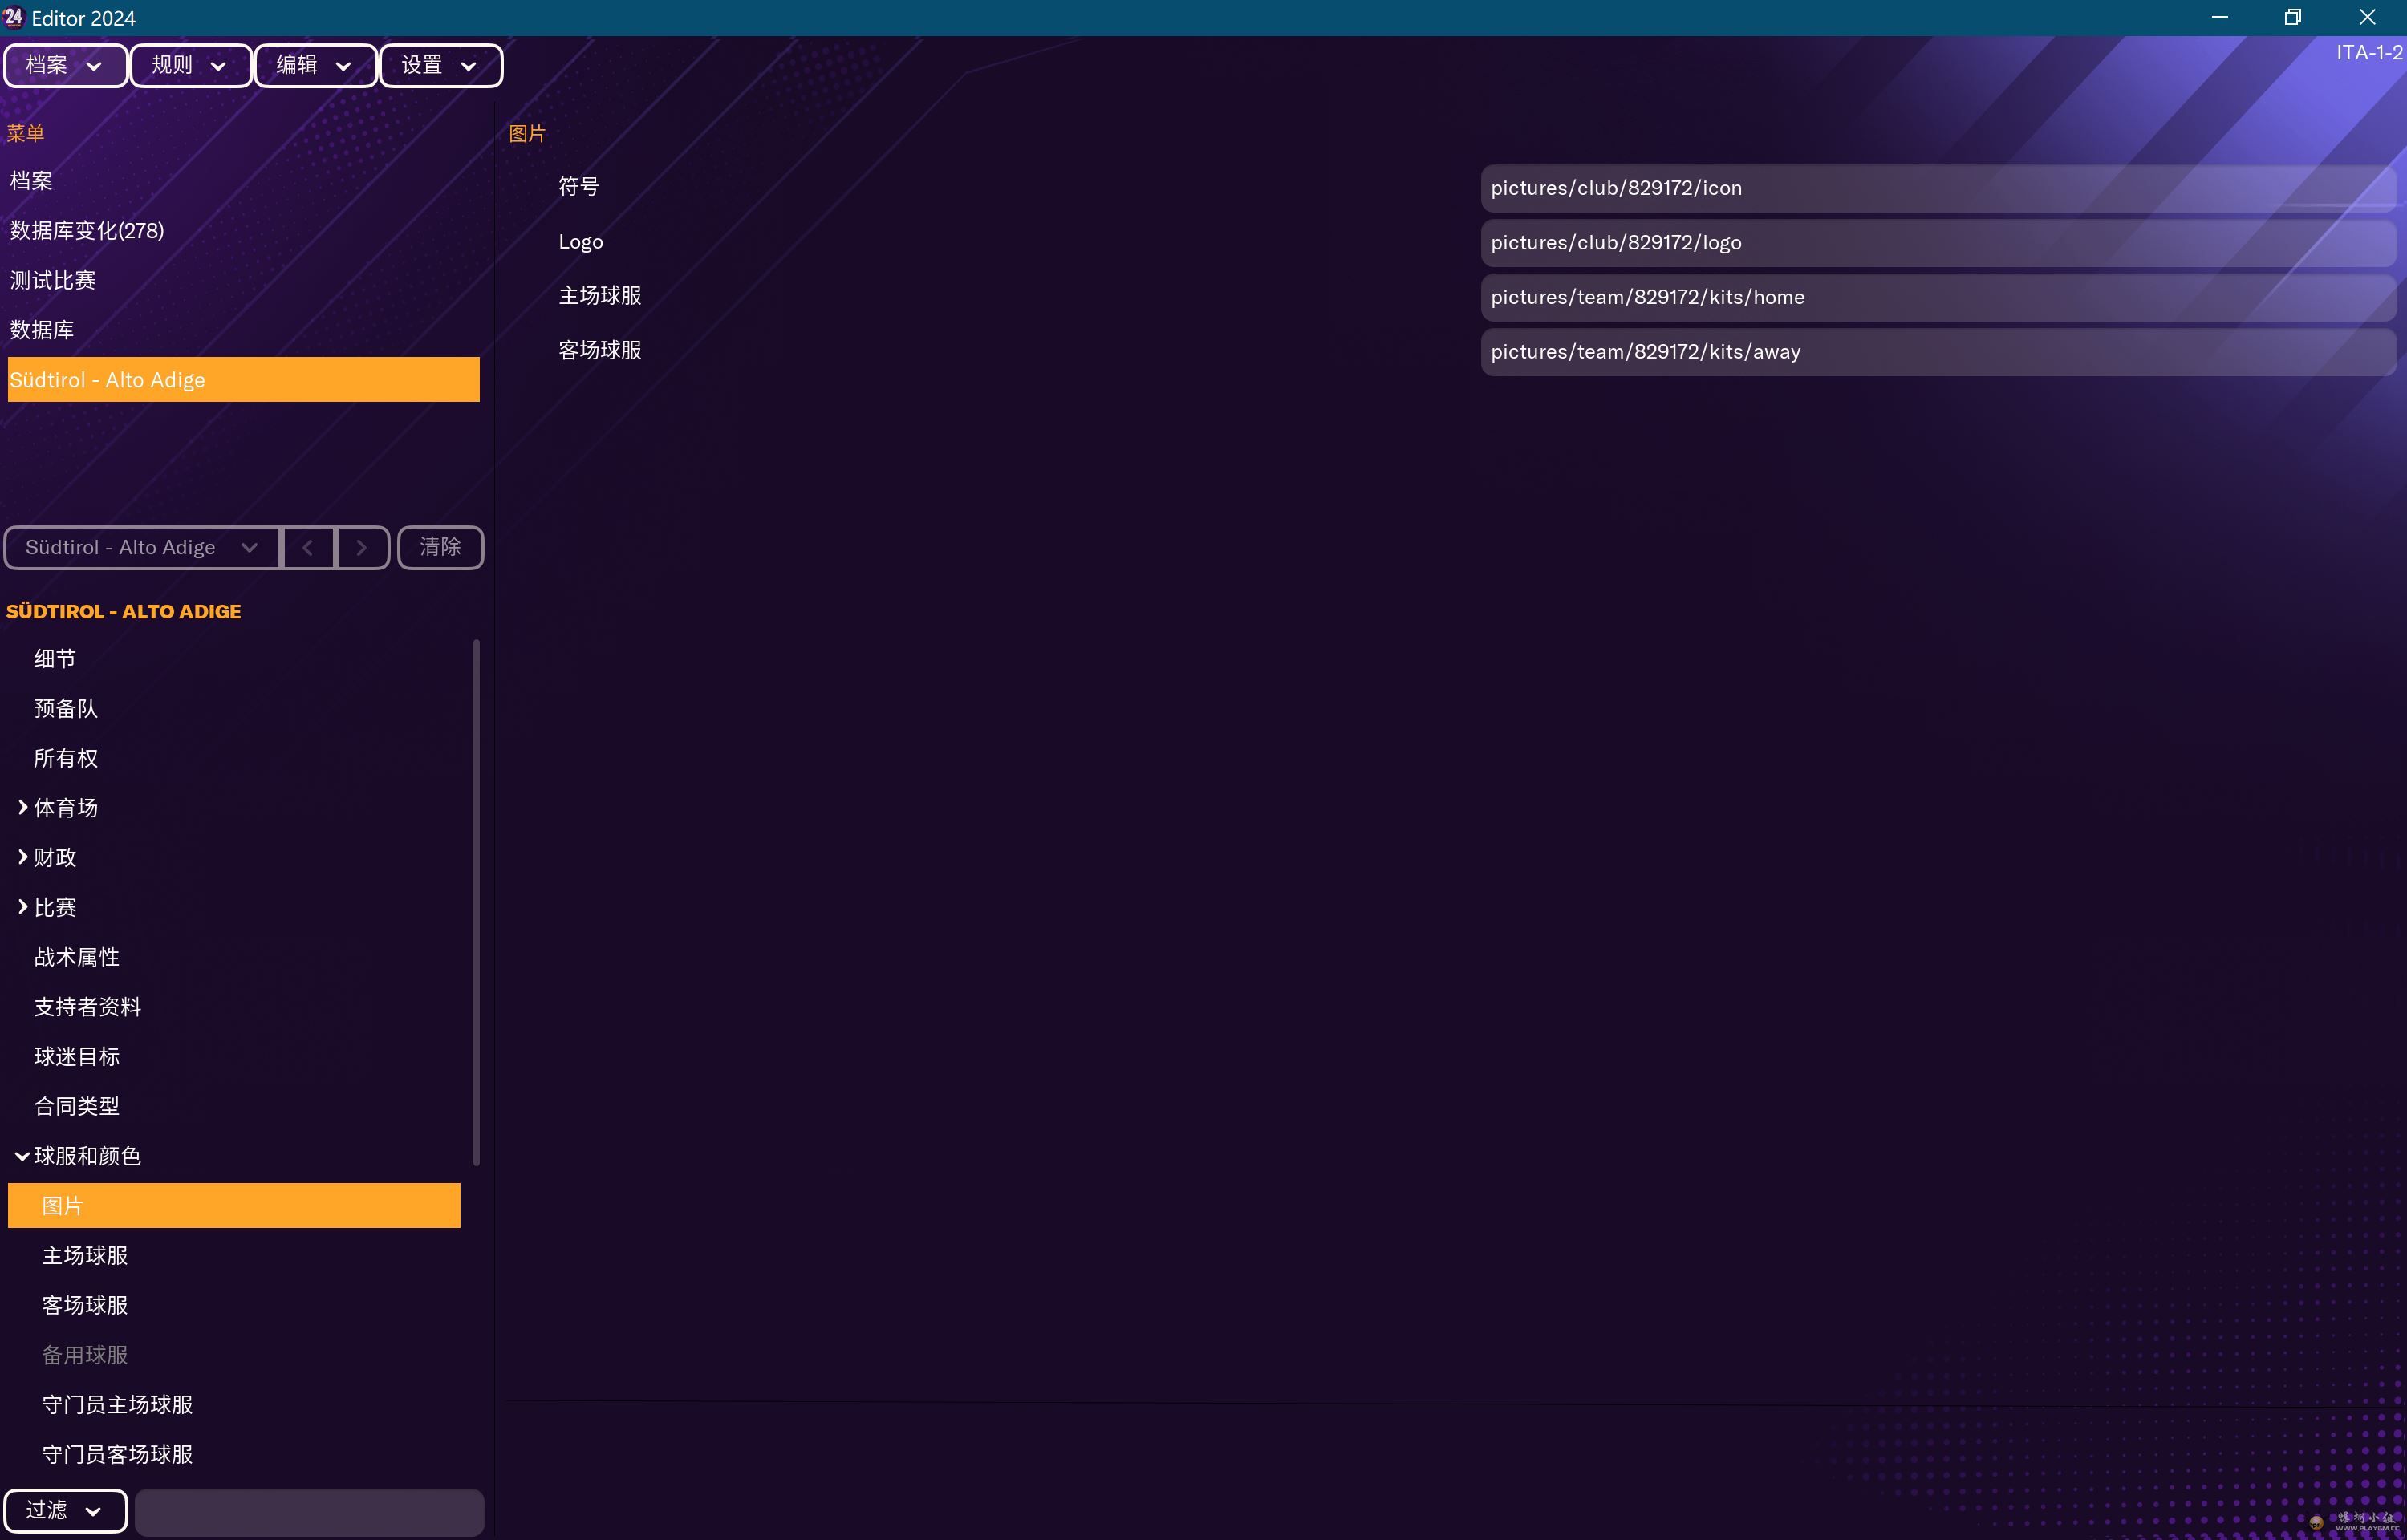Open the 档案 dropdown menu
Image resolution: width=2407 pixels, height=1540 pixels.
(x=65, y=65)
